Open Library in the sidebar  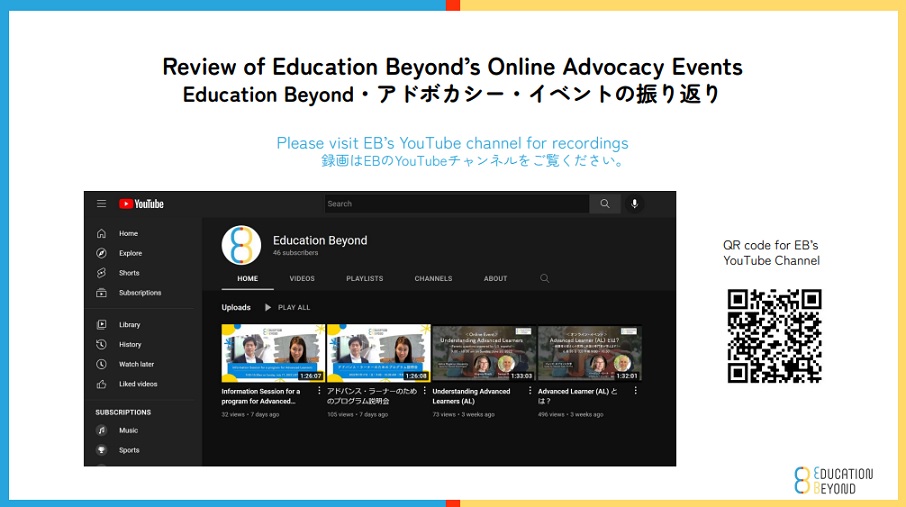129,325
